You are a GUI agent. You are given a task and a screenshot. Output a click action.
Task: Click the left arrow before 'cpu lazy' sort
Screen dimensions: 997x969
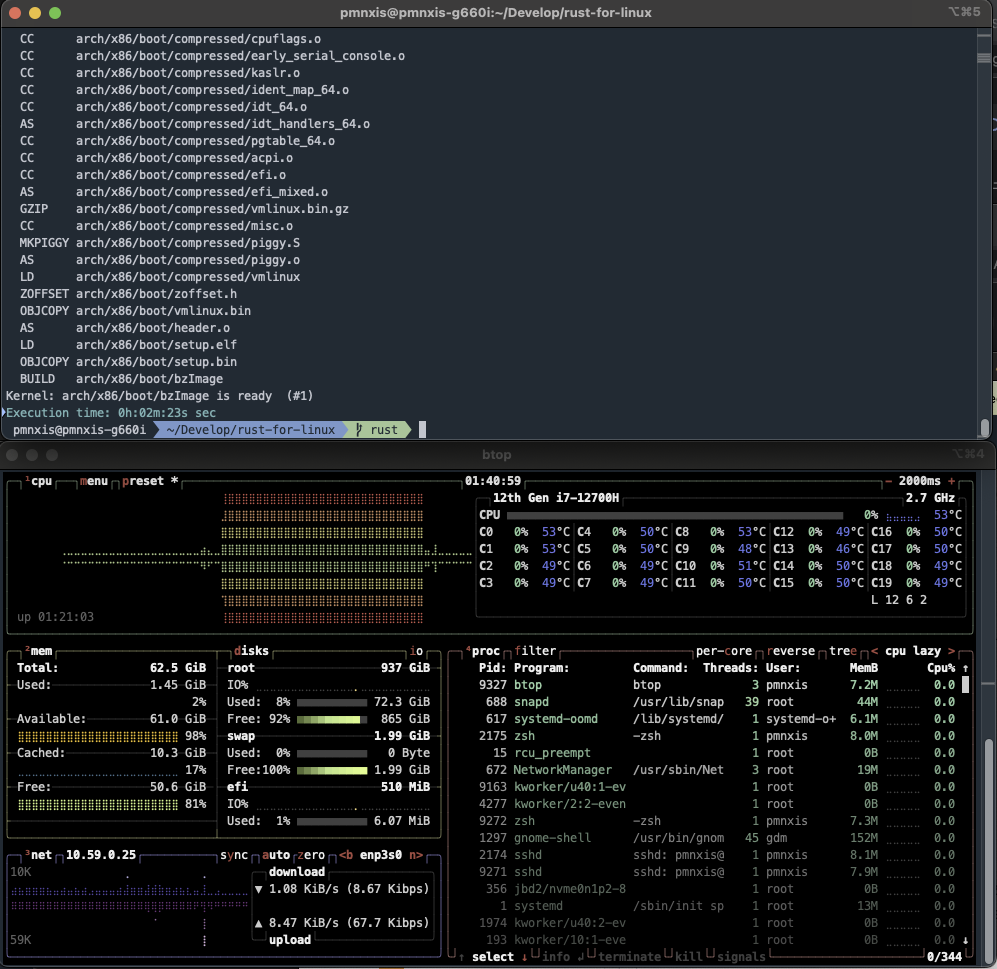[x=874, y=651]
